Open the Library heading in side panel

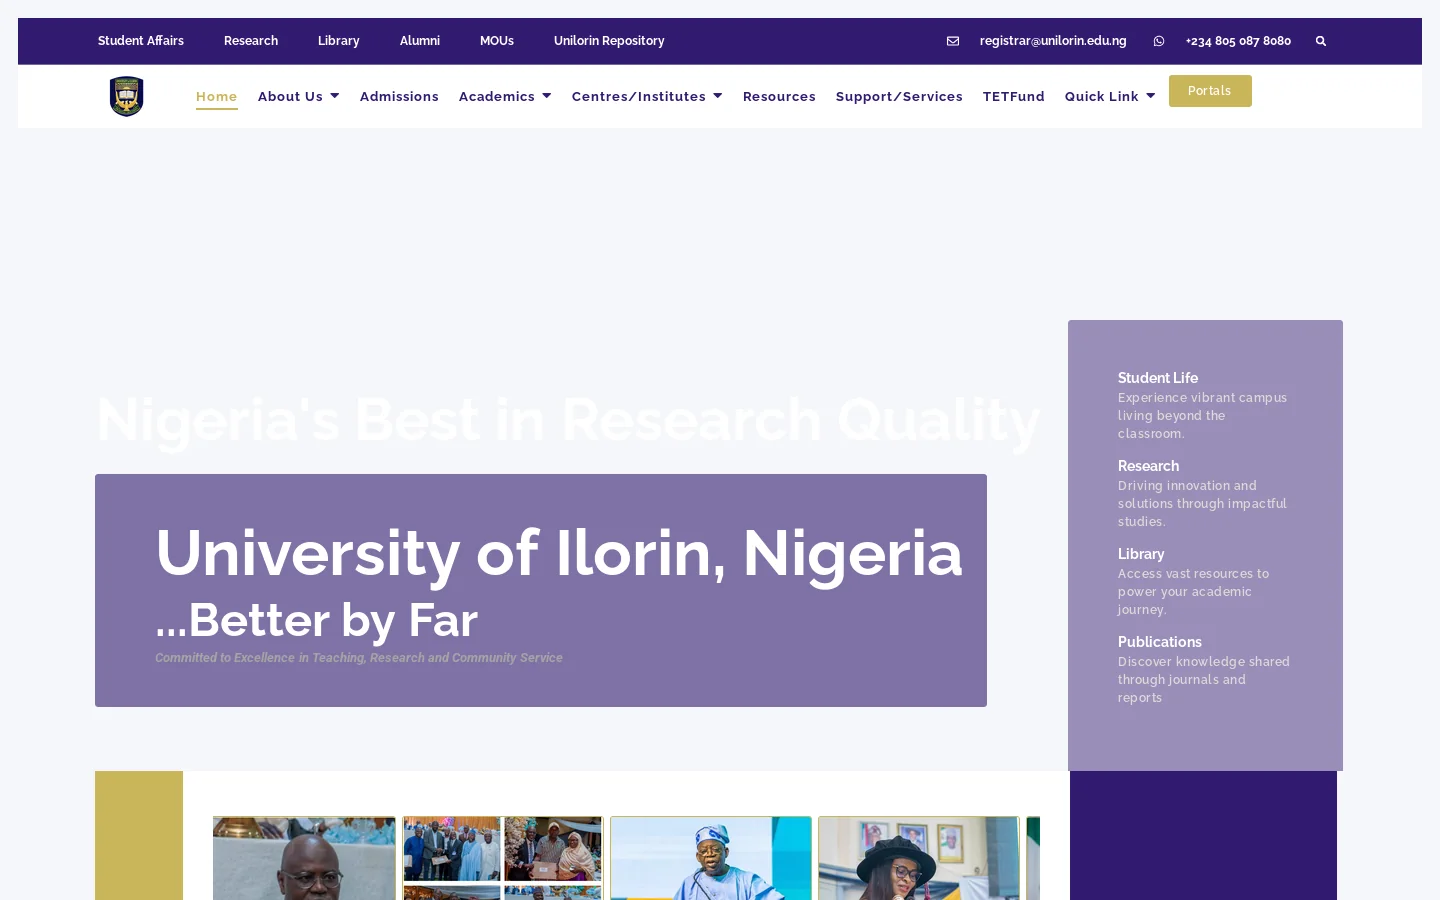coord(1141,554)
